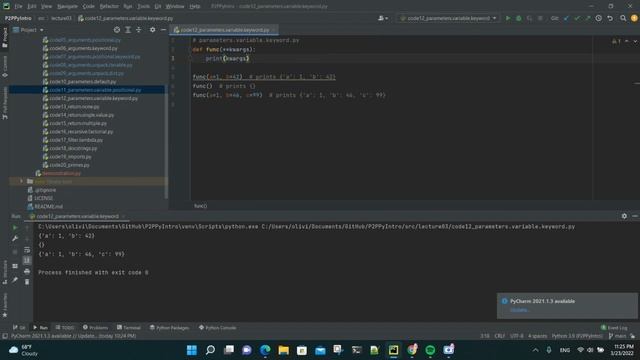Open Microsoft Edge from the taskbar
This screenshot has width=640, height=360.
coord(265,350)
